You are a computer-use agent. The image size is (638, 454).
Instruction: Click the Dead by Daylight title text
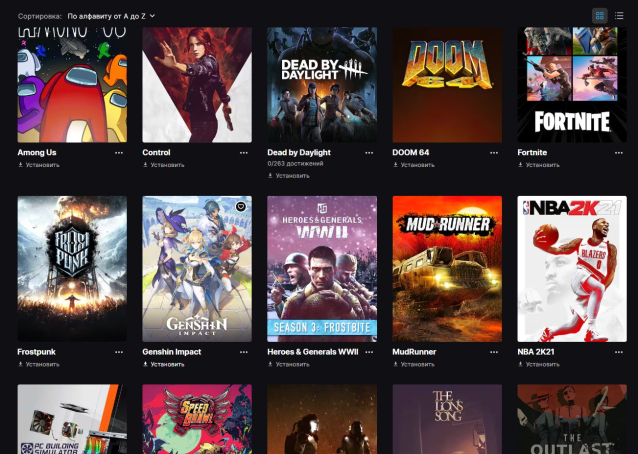[299, 153]
